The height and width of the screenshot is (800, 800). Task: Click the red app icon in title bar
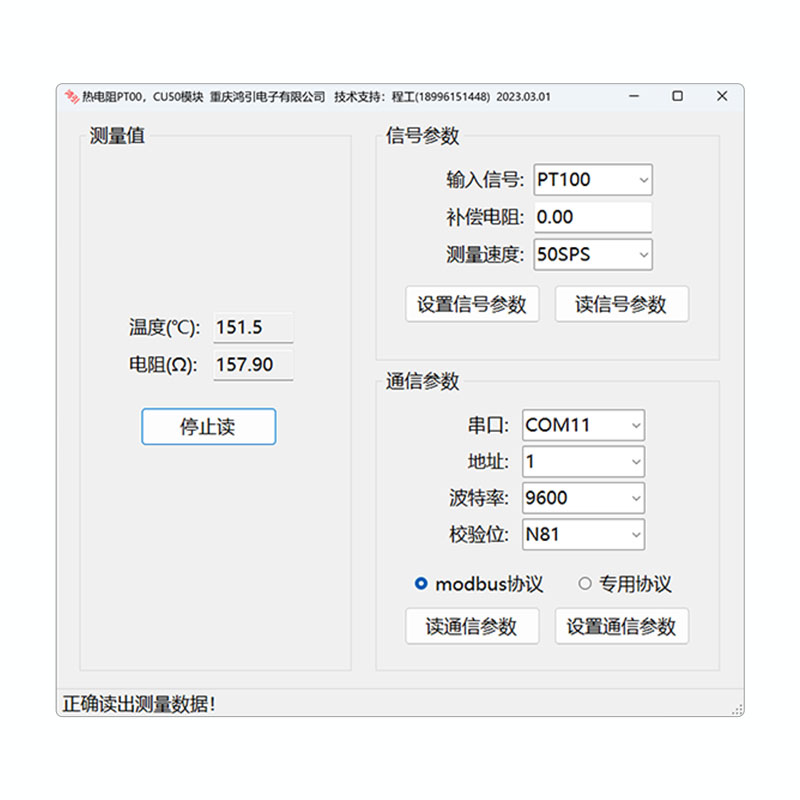(71, 96)
